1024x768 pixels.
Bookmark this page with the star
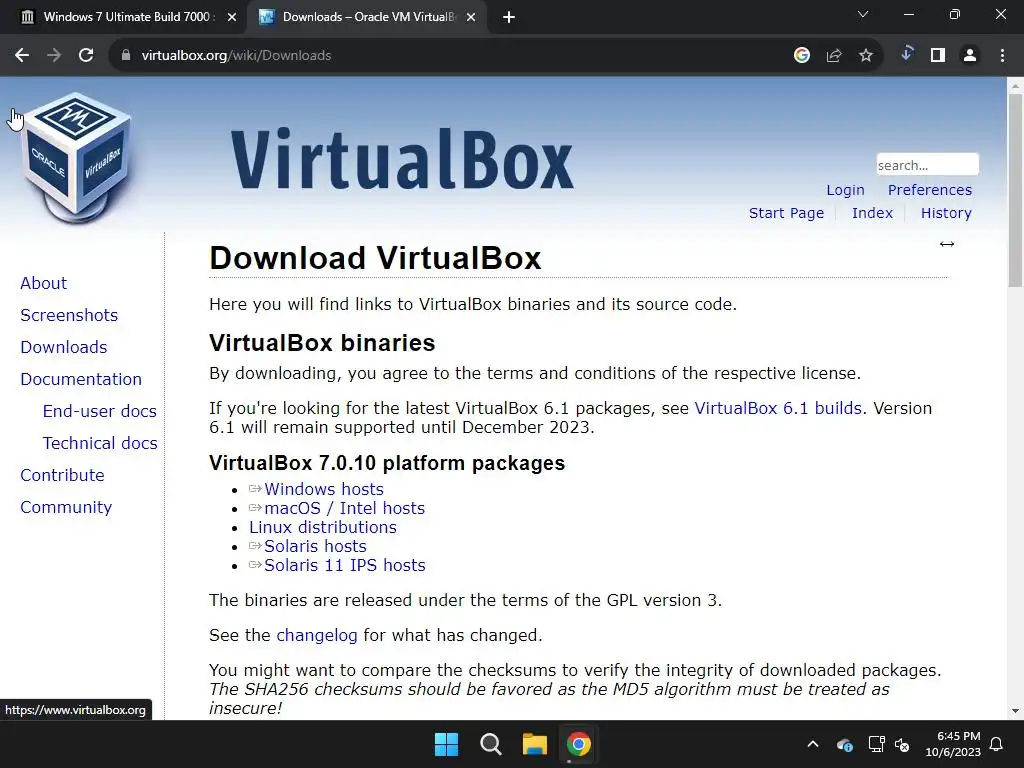coord(865,56)
